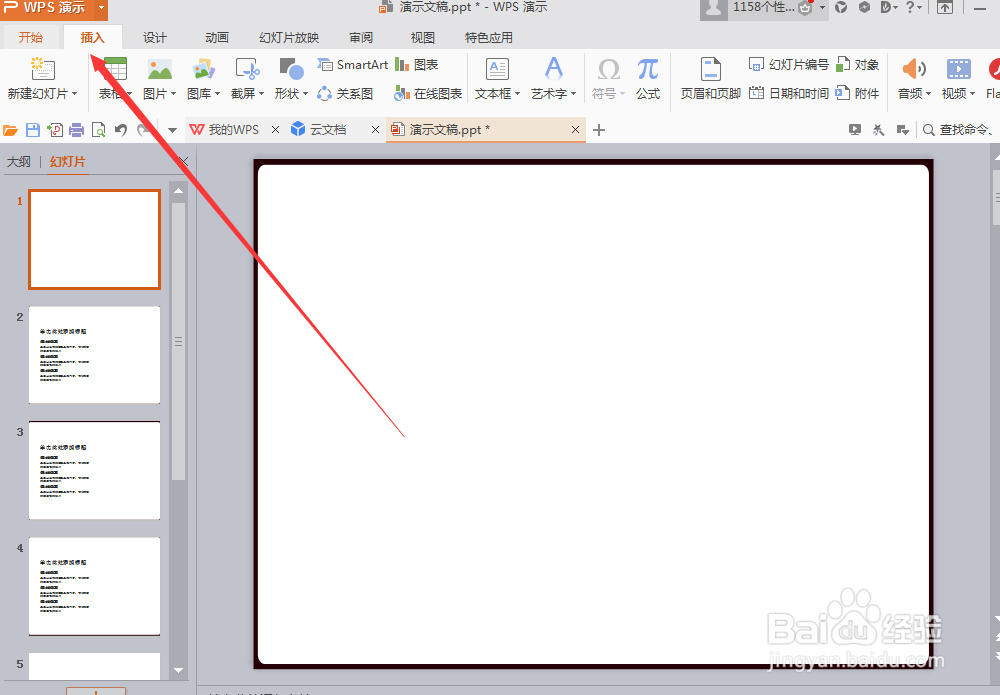Select the Shapes (形状) icon
Image resolution: width=1000 pixels, height=695 pixels.
pos(291,69)
